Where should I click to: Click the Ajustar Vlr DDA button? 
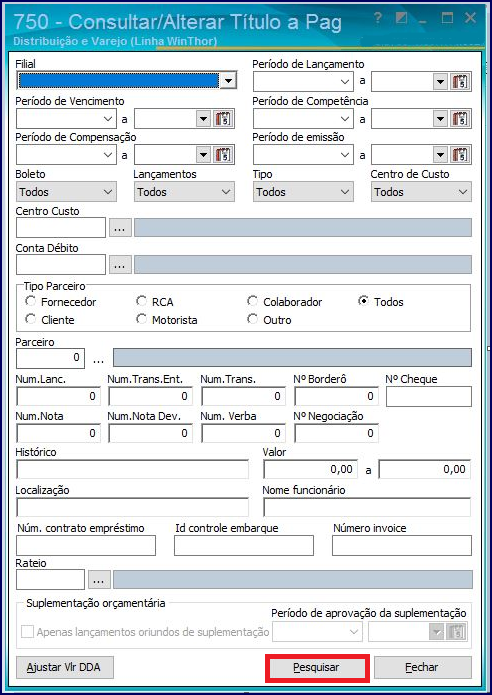(x=65, y=668)
